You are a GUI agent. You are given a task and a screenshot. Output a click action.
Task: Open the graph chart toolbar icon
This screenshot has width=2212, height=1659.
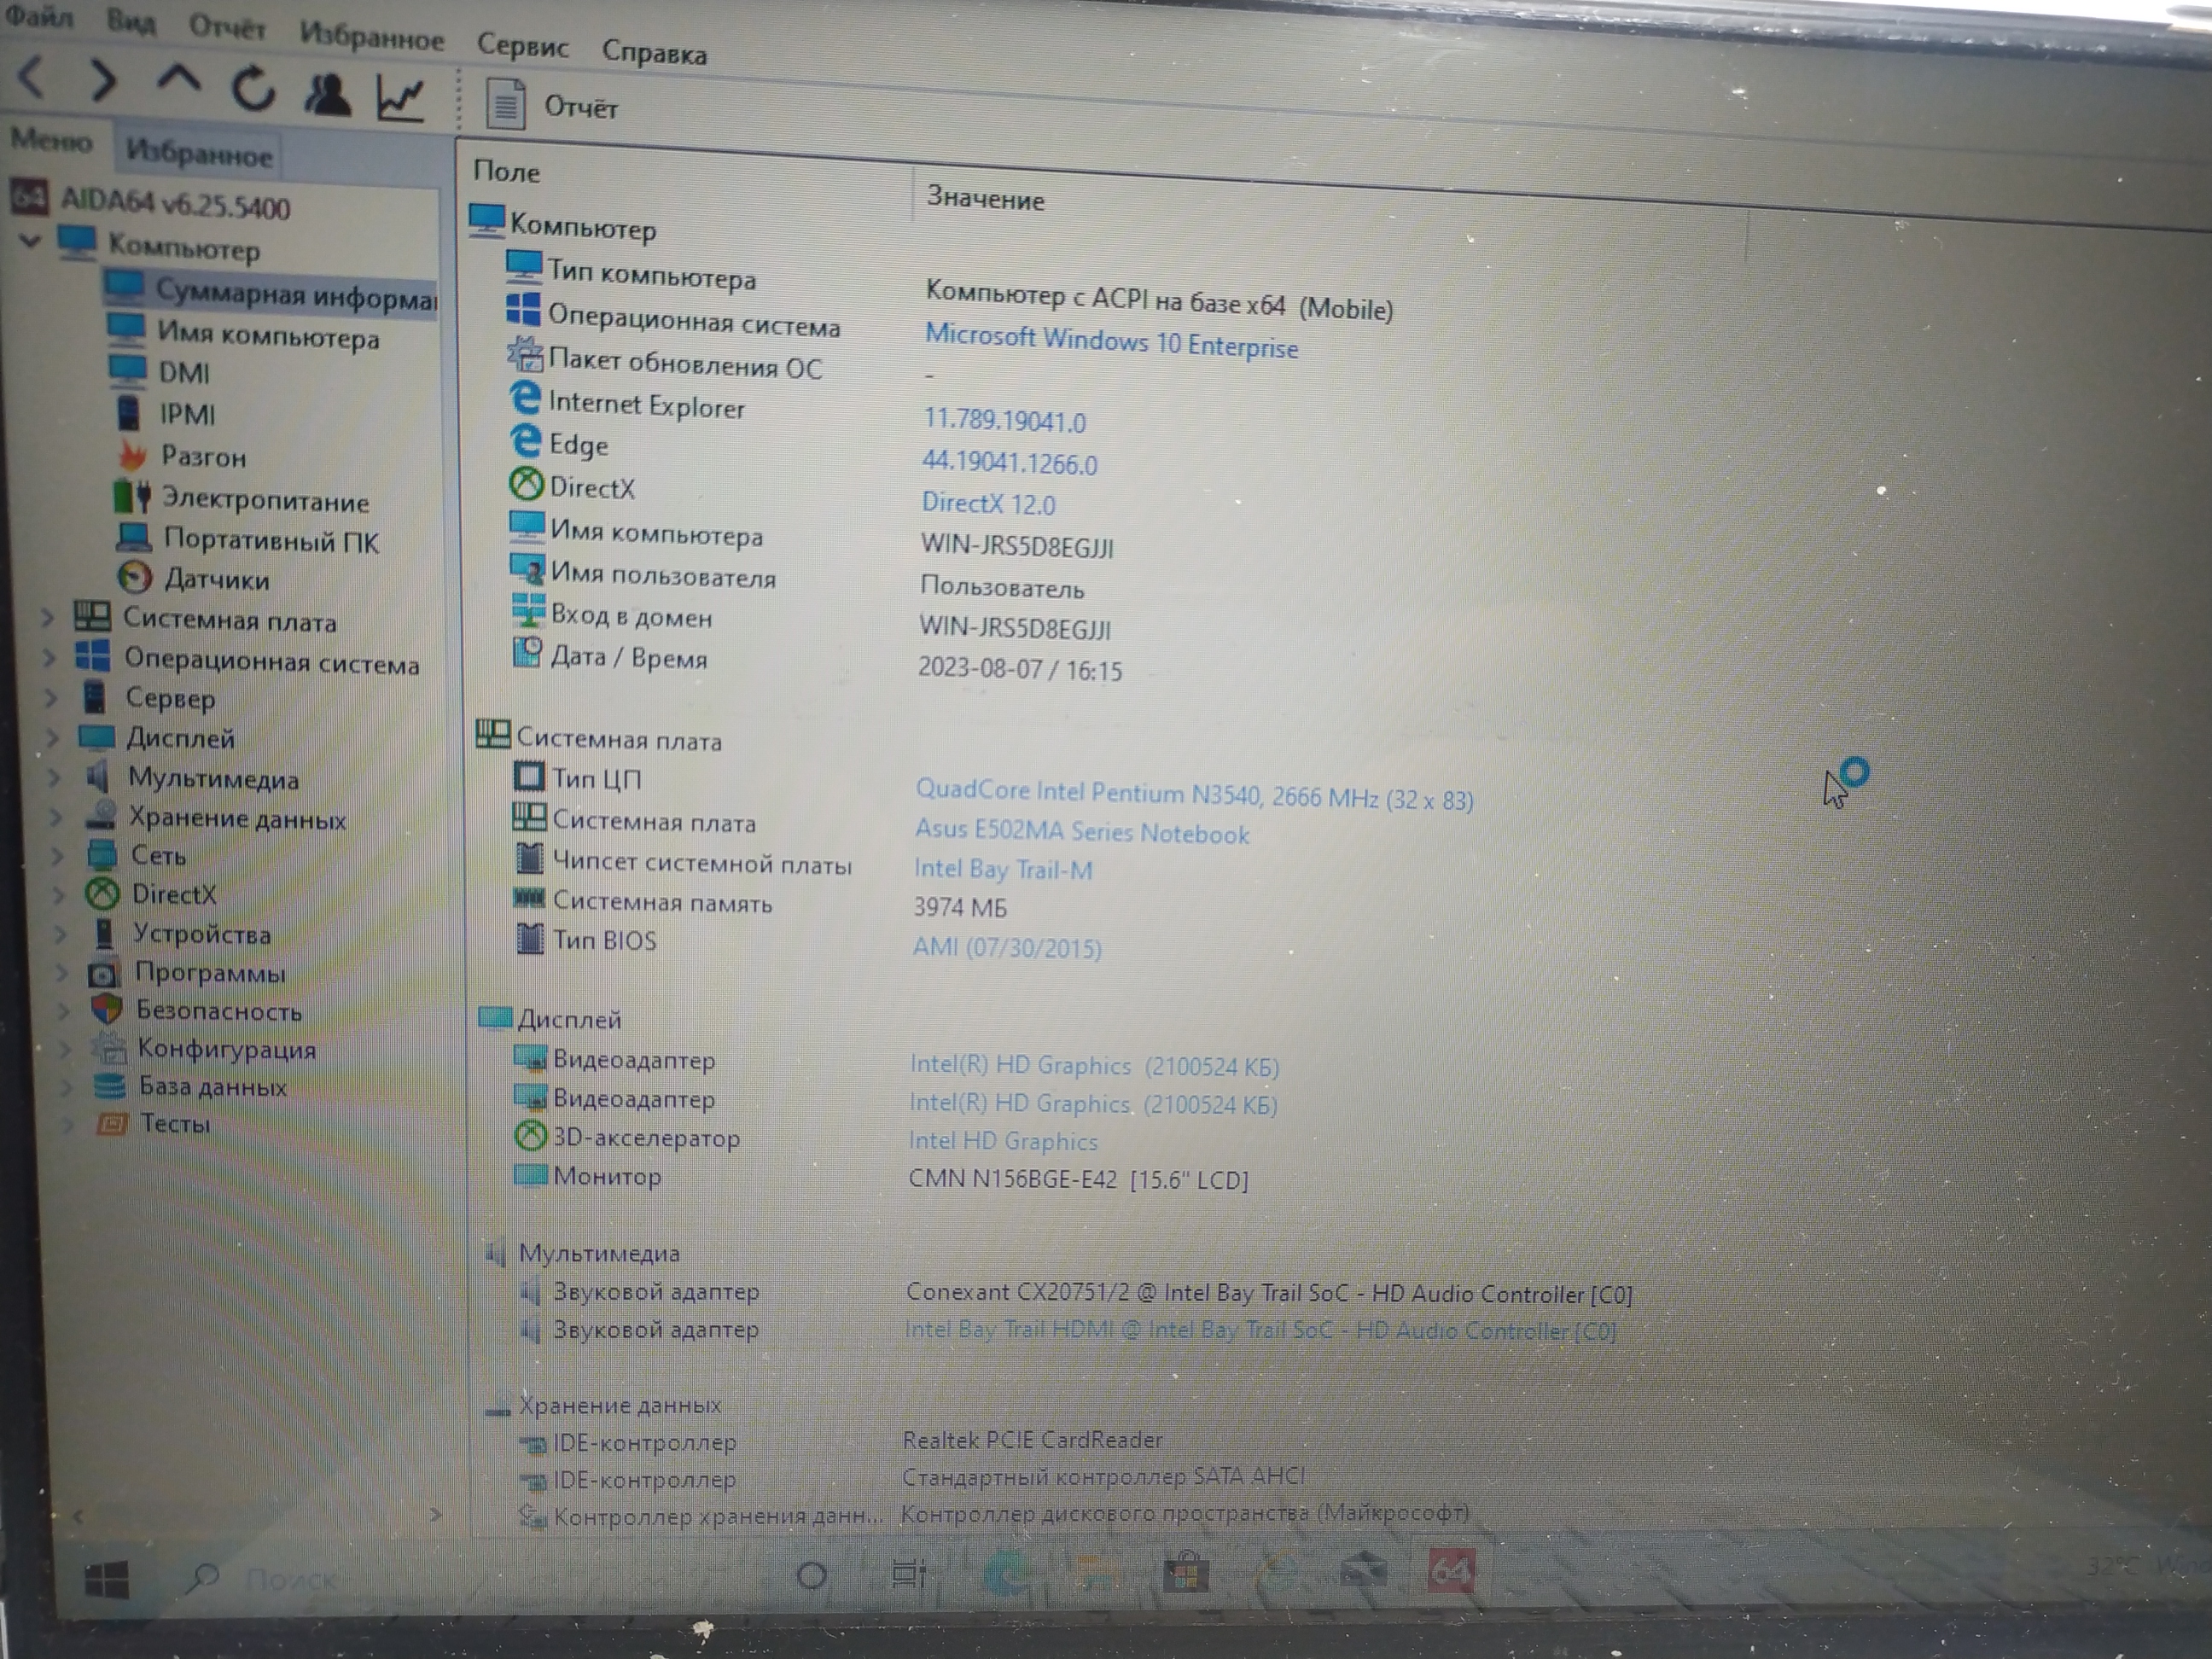400,98
